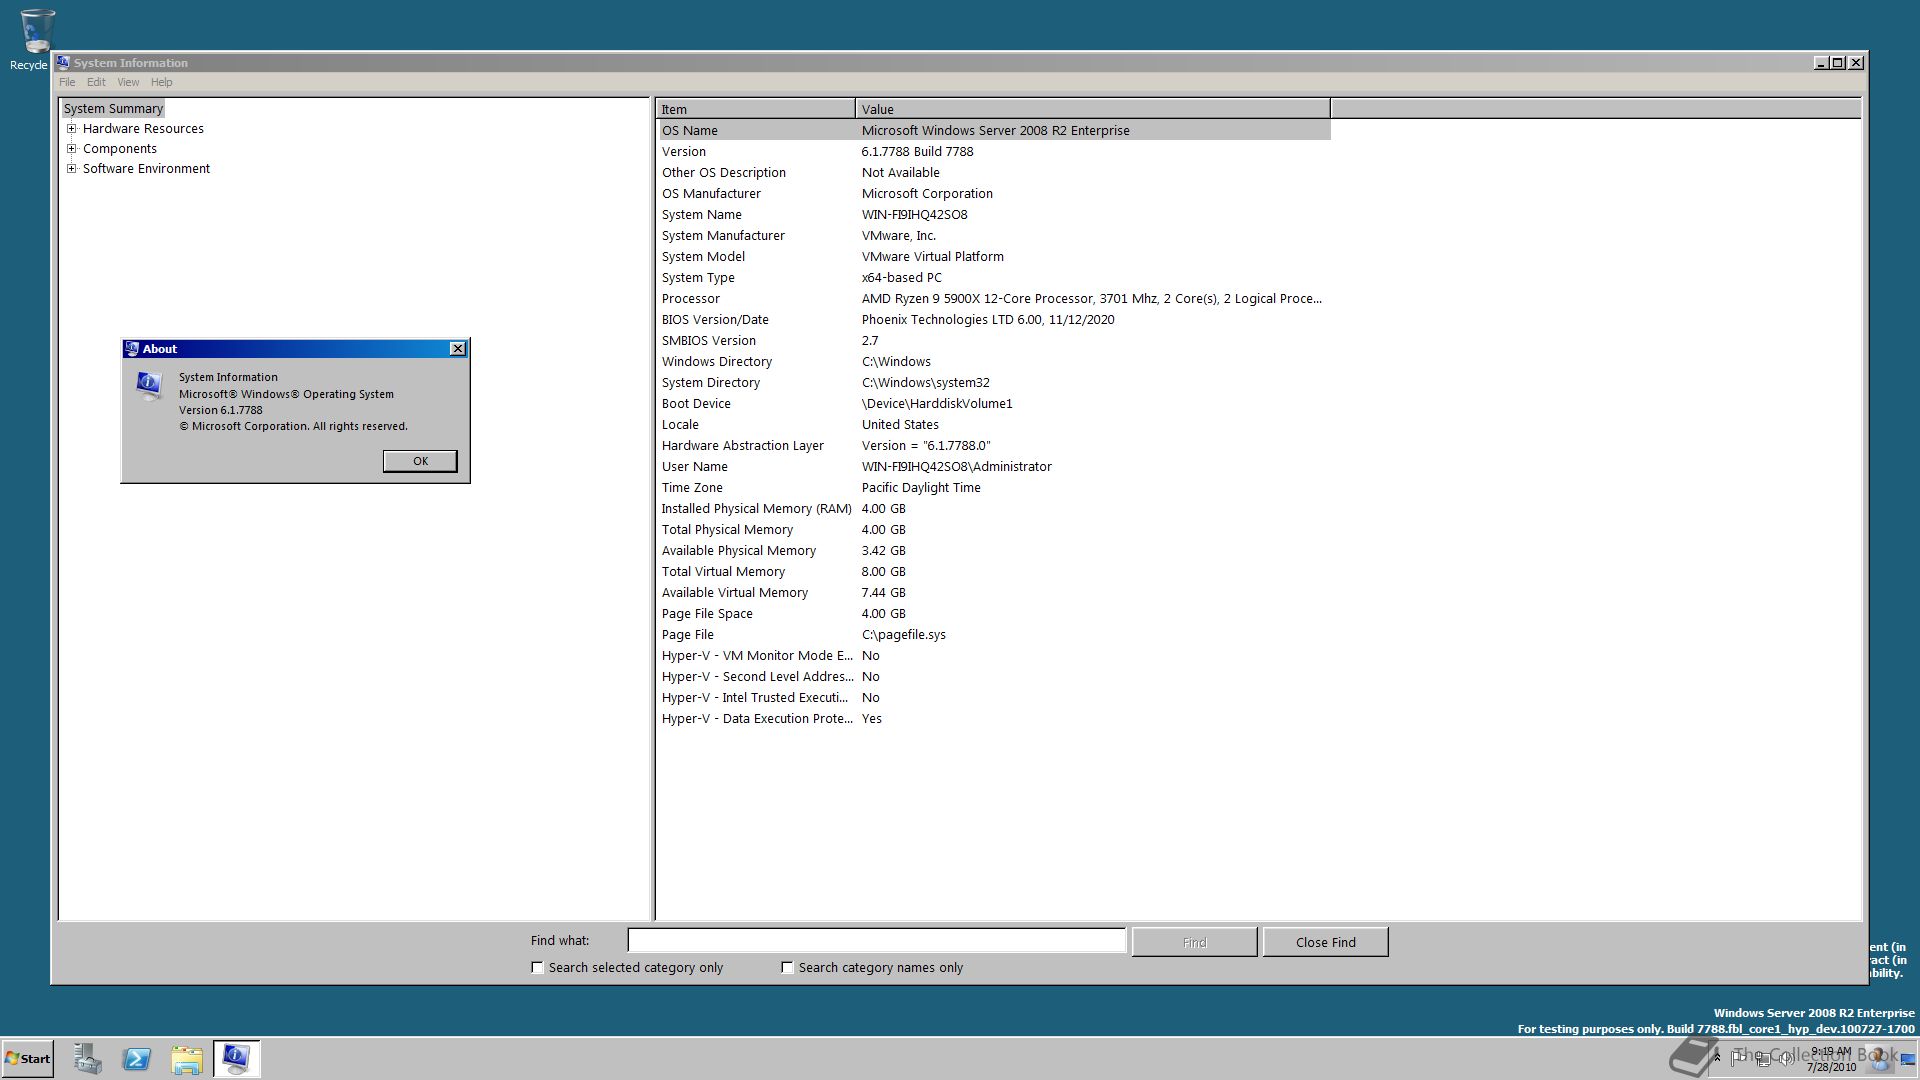Select the Total Virtual Memory row

click(x=993, y=572)
